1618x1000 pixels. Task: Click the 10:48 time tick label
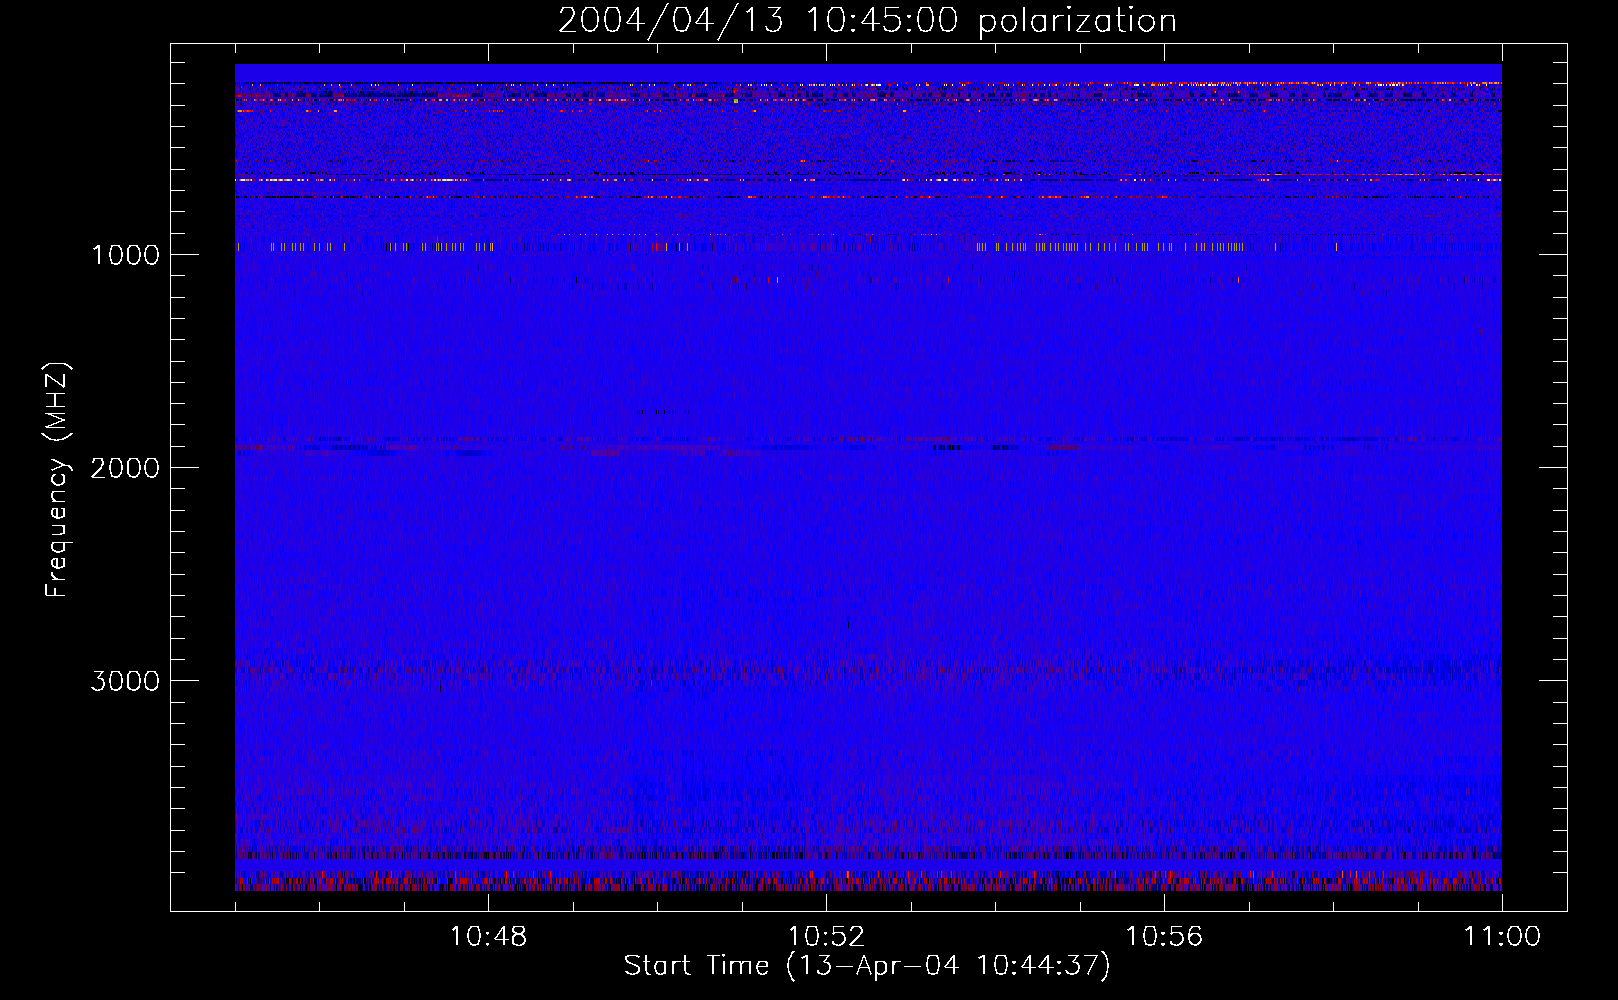[488, 937]
